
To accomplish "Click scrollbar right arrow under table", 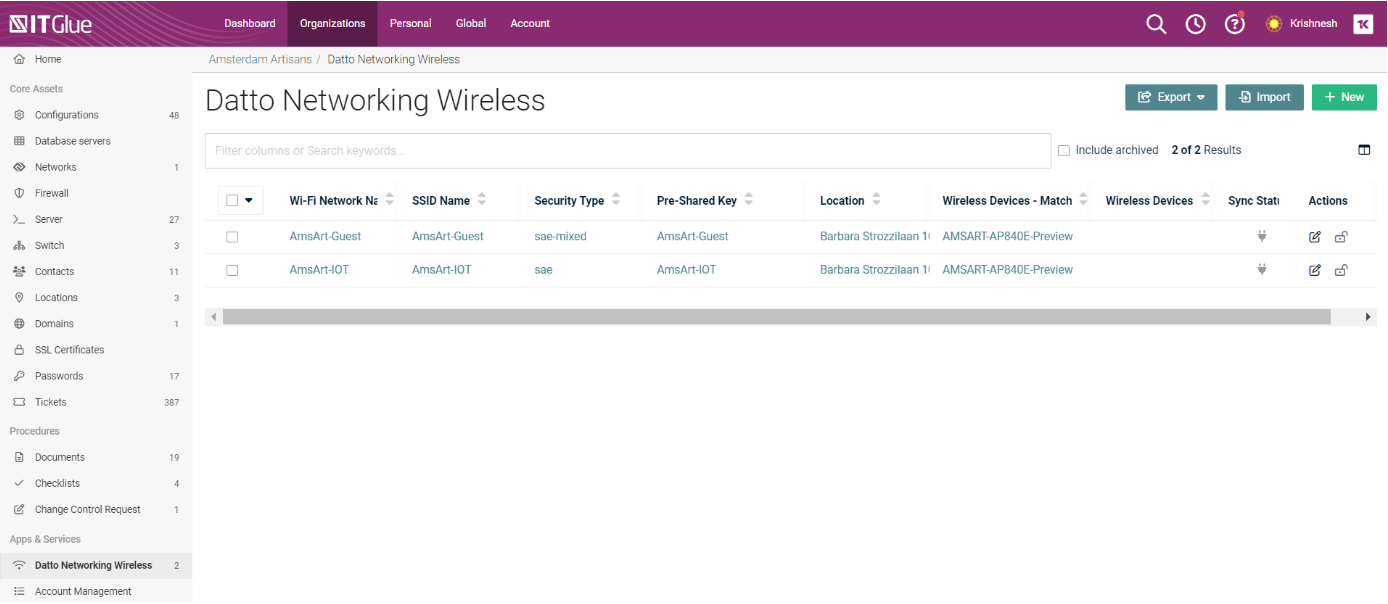I will click(x=1368, y=317).
